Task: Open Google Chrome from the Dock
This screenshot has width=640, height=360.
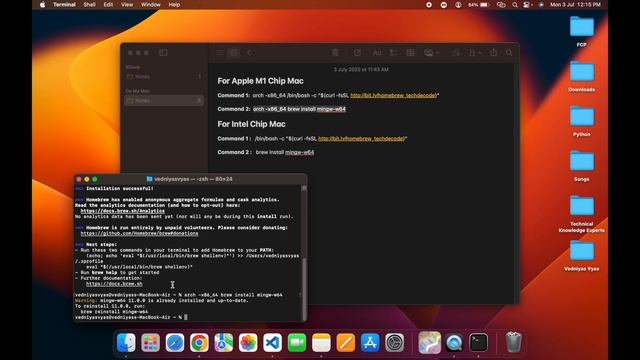Action: [199, 342]
